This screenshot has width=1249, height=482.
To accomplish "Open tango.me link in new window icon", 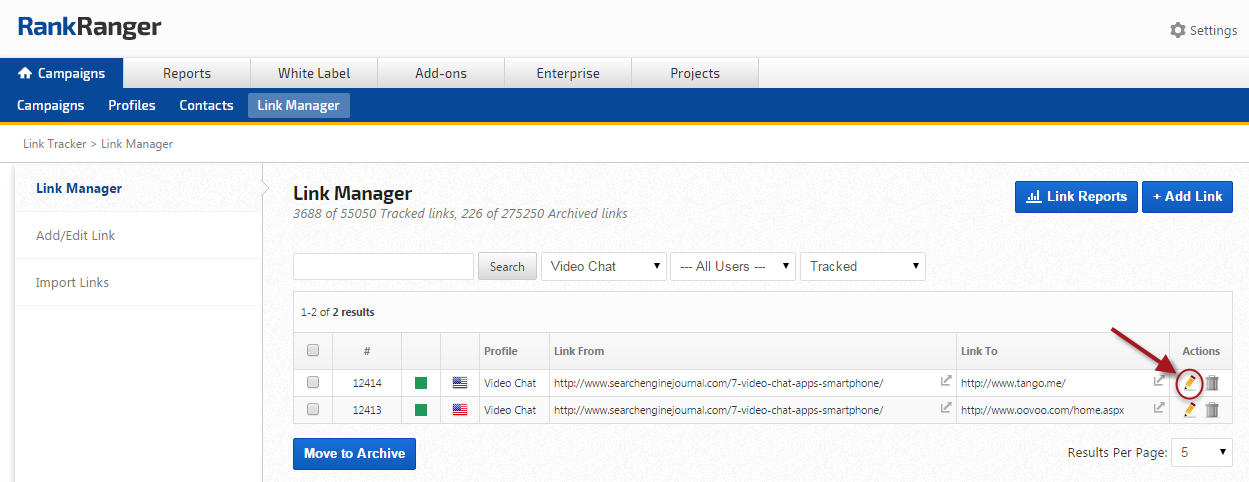I will point(1159,381).
